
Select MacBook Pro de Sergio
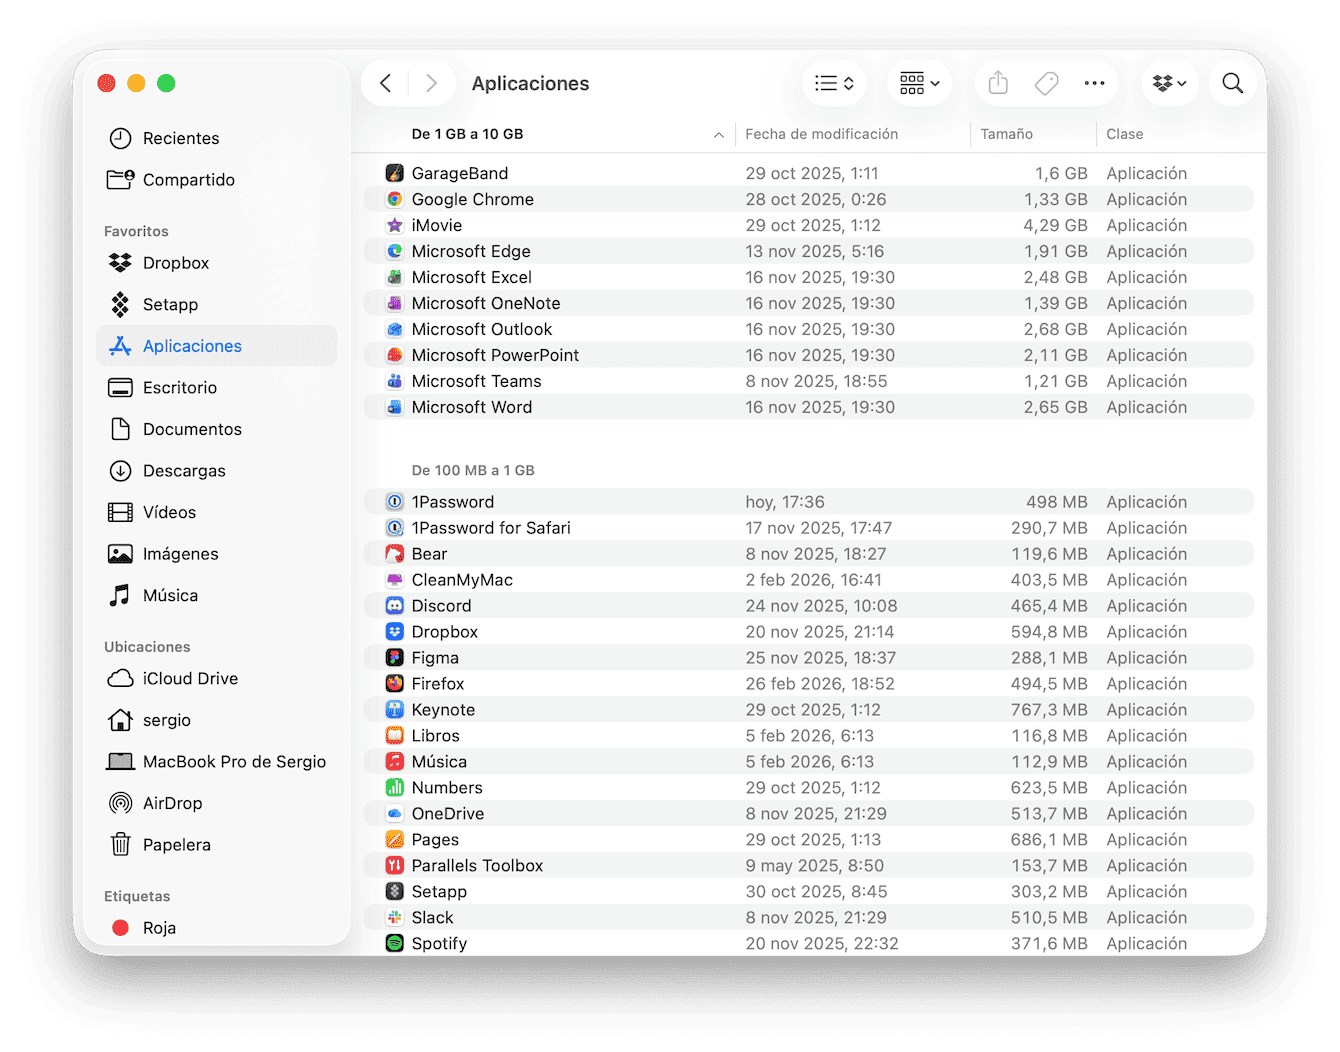(216, 762)
